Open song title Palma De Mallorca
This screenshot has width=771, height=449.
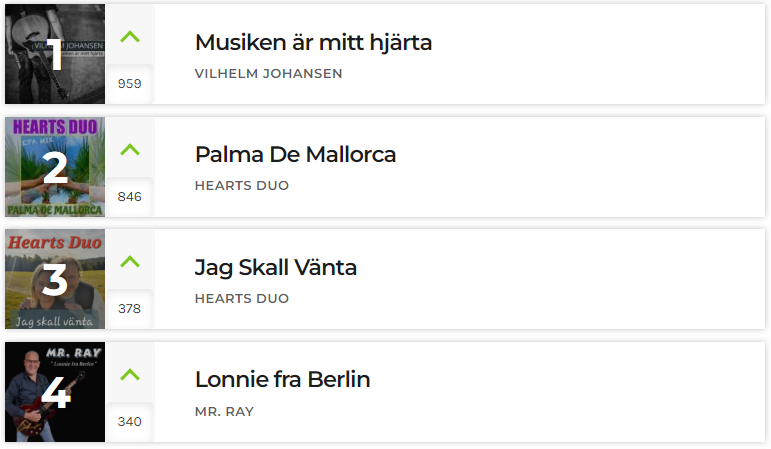pos(295,154)
